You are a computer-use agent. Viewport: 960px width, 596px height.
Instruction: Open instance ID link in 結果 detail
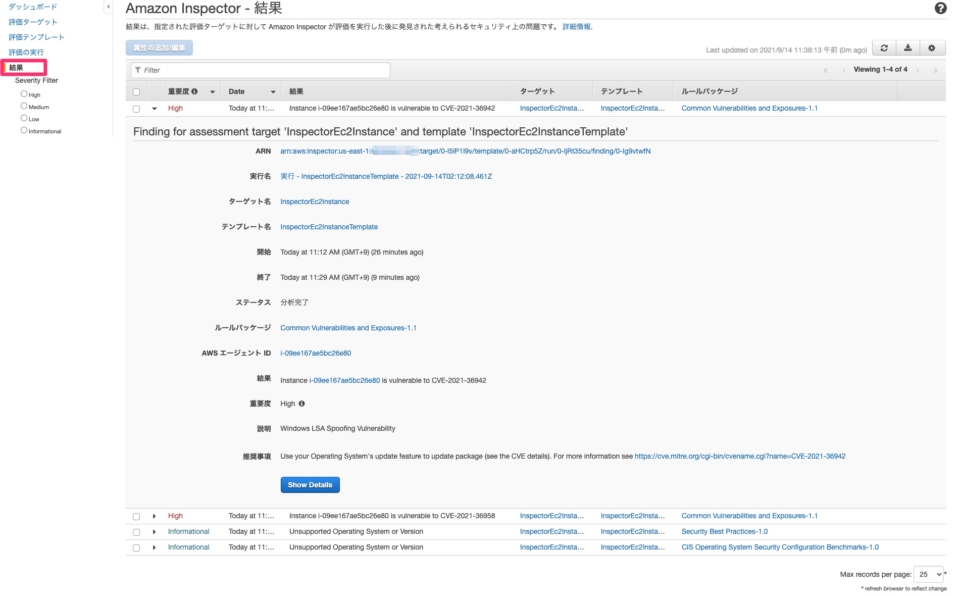[x=344, y=380]
